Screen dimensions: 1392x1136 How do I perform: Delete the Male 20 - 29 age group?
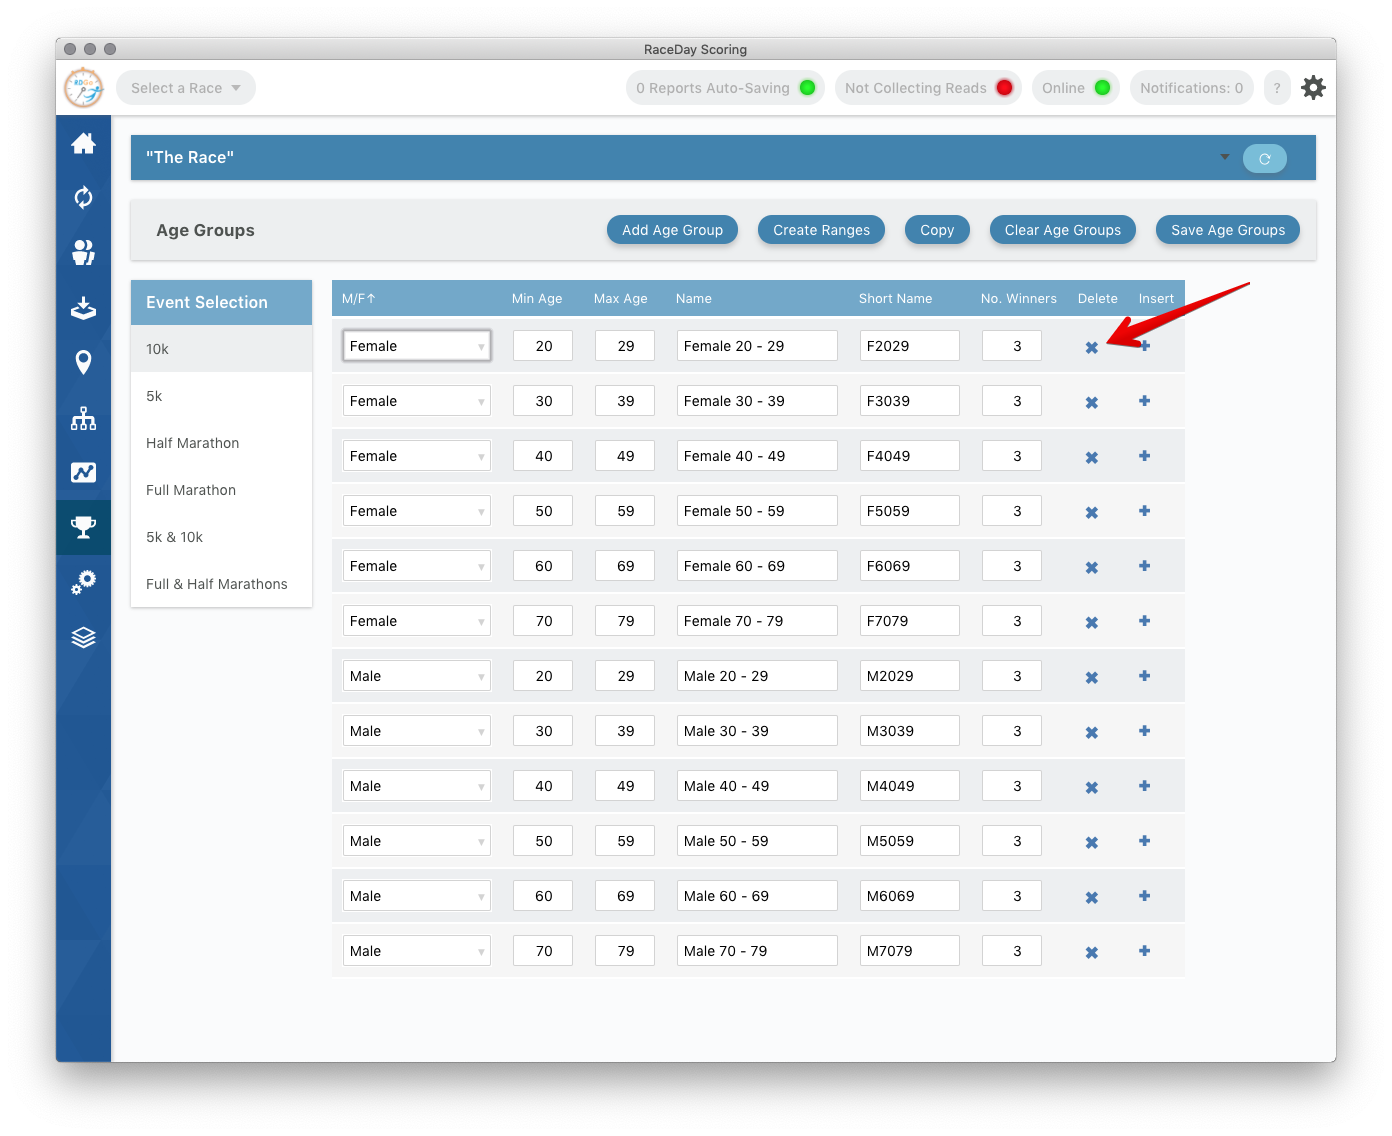(1092, 677)
